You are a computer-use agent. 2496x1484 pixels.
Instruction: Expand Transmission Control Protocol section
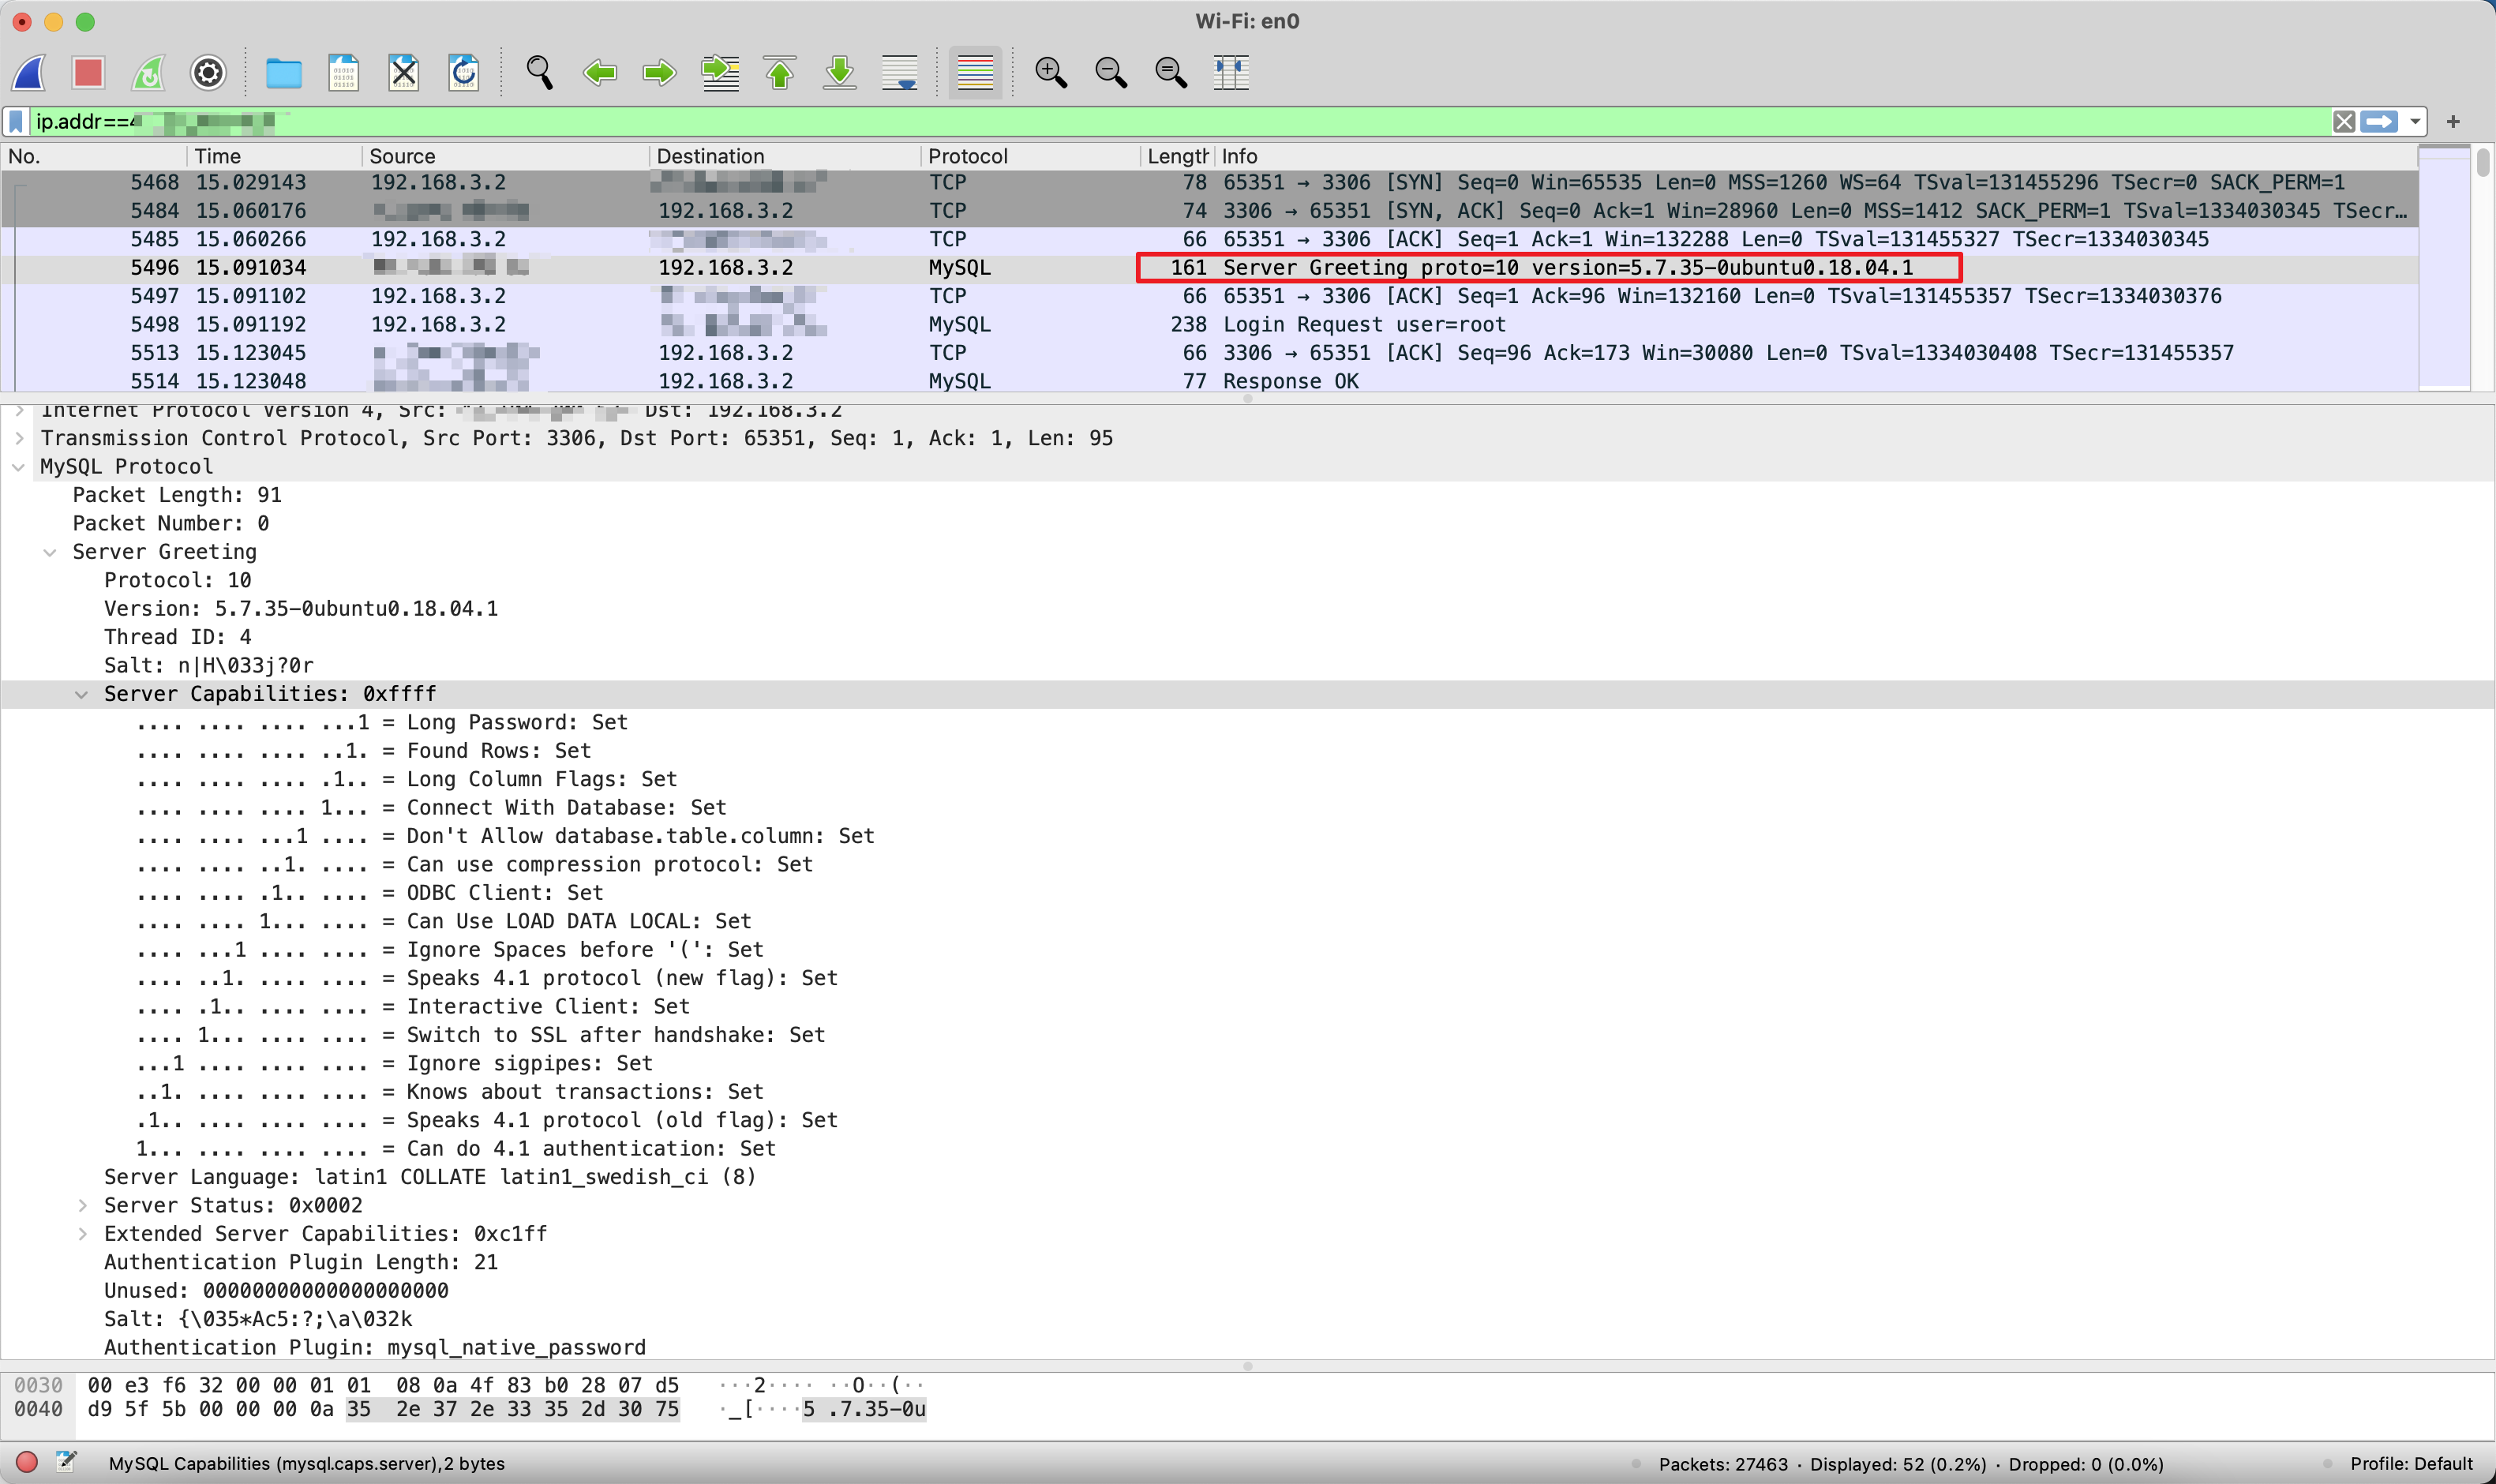click(x=20, y=438)
